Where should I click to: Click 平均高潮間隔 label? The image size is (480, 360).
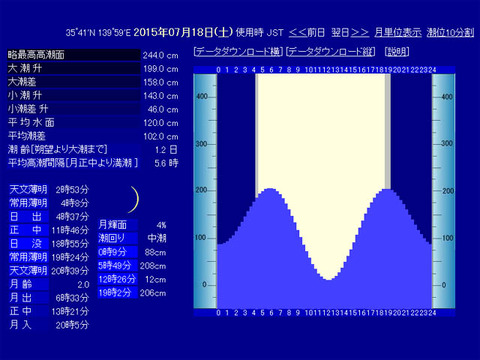[73, 163]
